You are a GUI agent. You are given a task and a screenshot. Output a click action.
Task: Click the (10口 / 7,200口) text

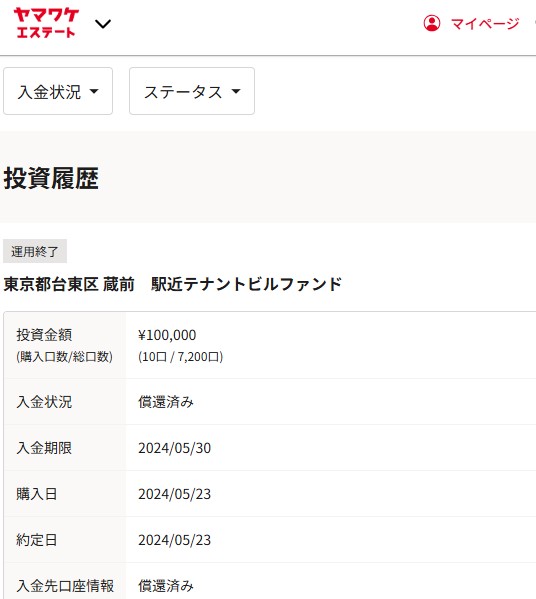pos(181,356)
